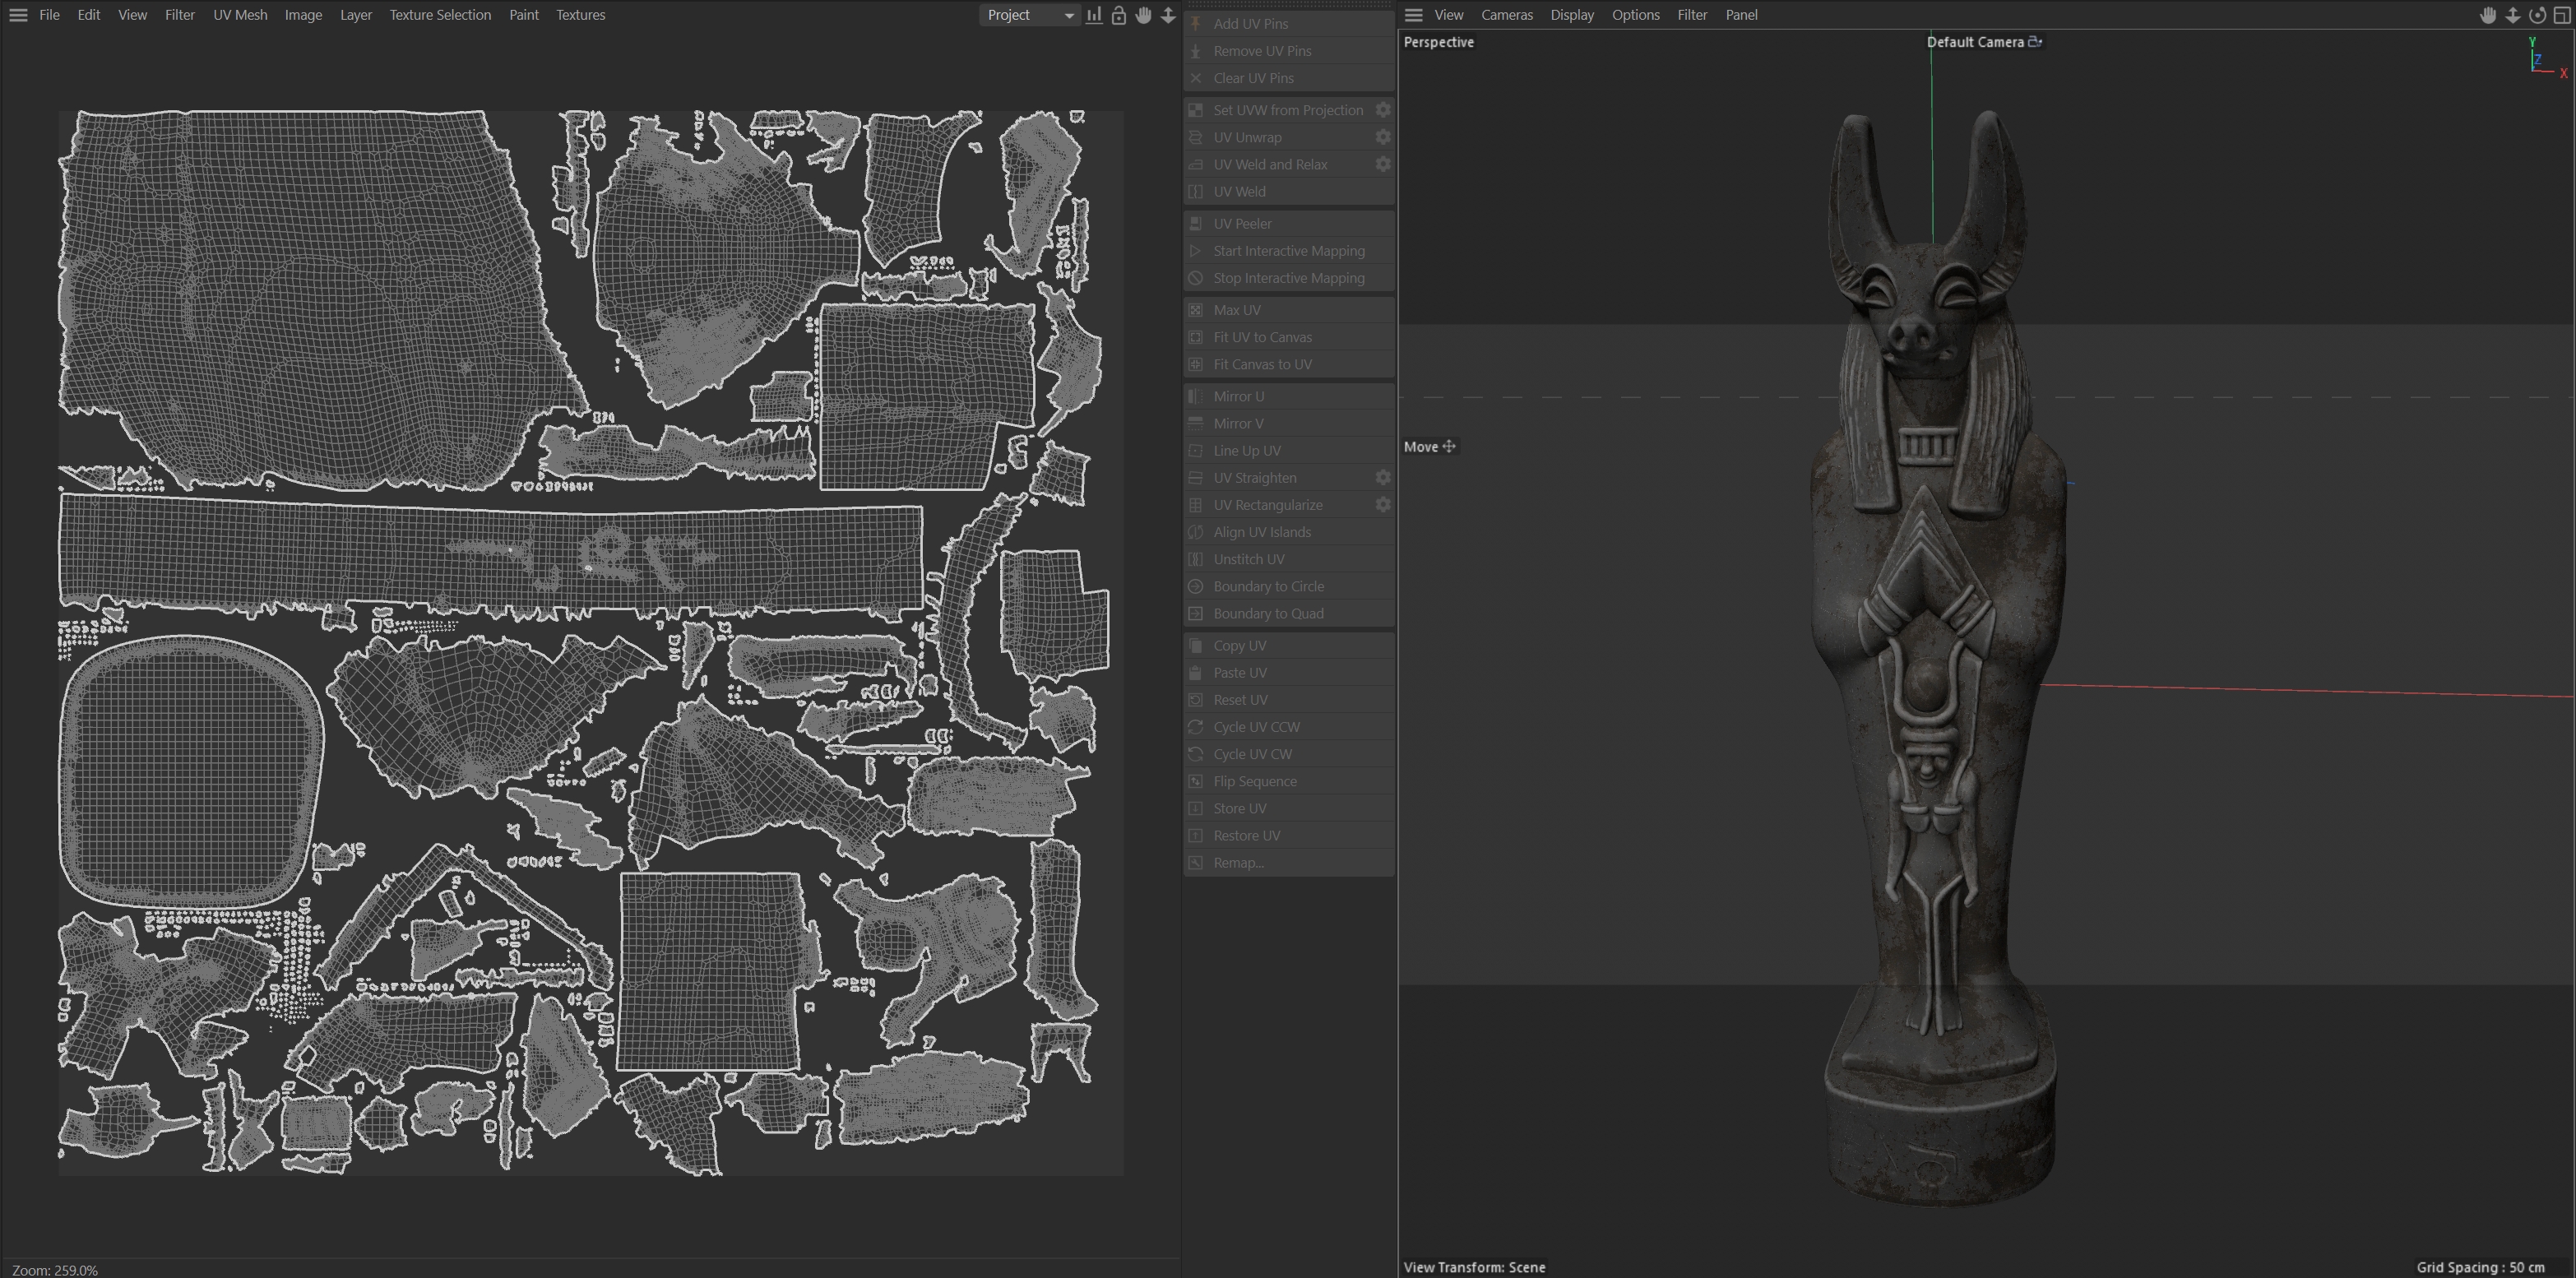The height and width of the screenshot is (1278, 2576).
Task: Click the orbit camera icon in viewport
Action: pos(2537,15)
